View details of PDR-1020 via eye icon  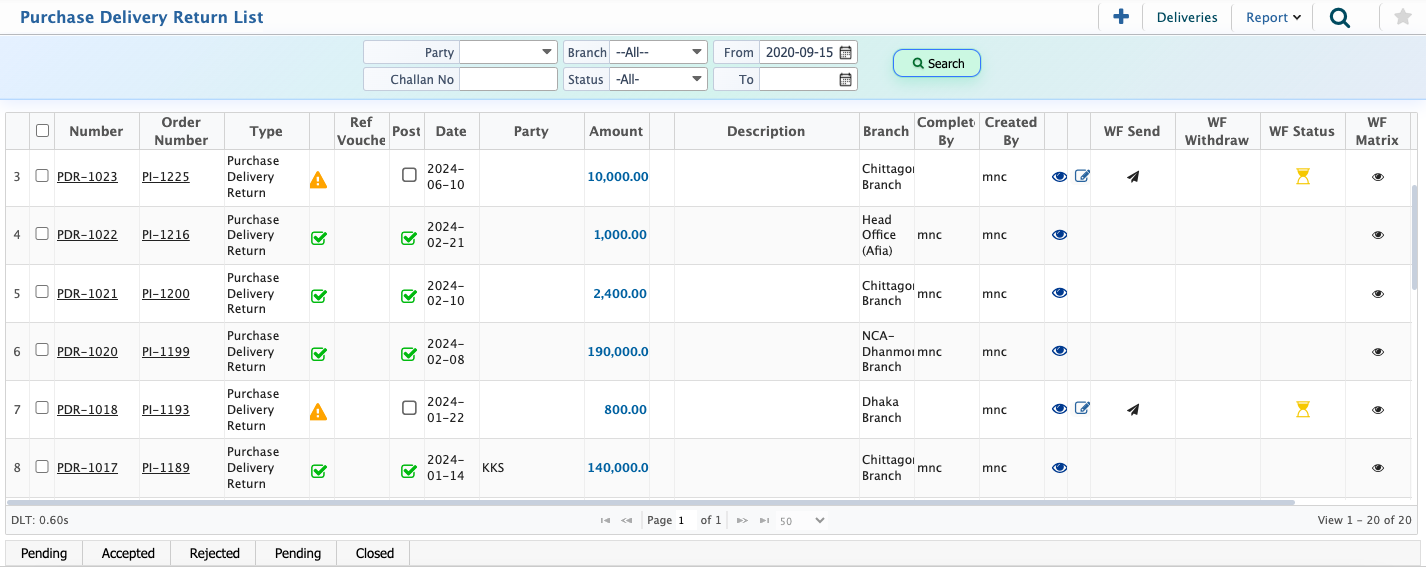1059,351
